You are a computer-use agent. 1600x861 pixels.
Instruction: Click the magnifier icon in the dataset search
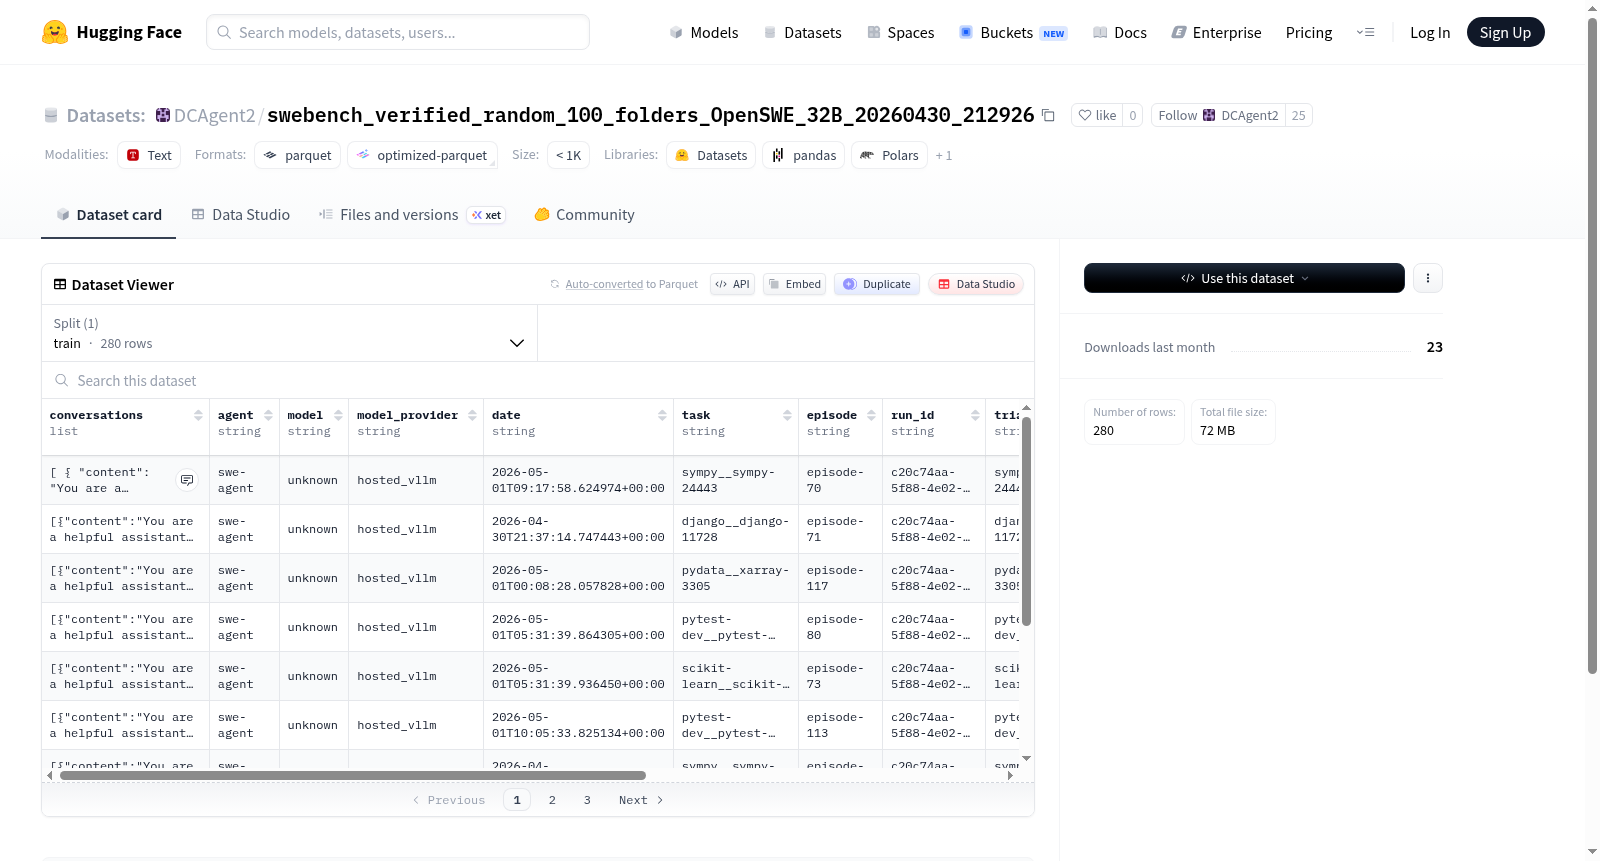point(62,380)
